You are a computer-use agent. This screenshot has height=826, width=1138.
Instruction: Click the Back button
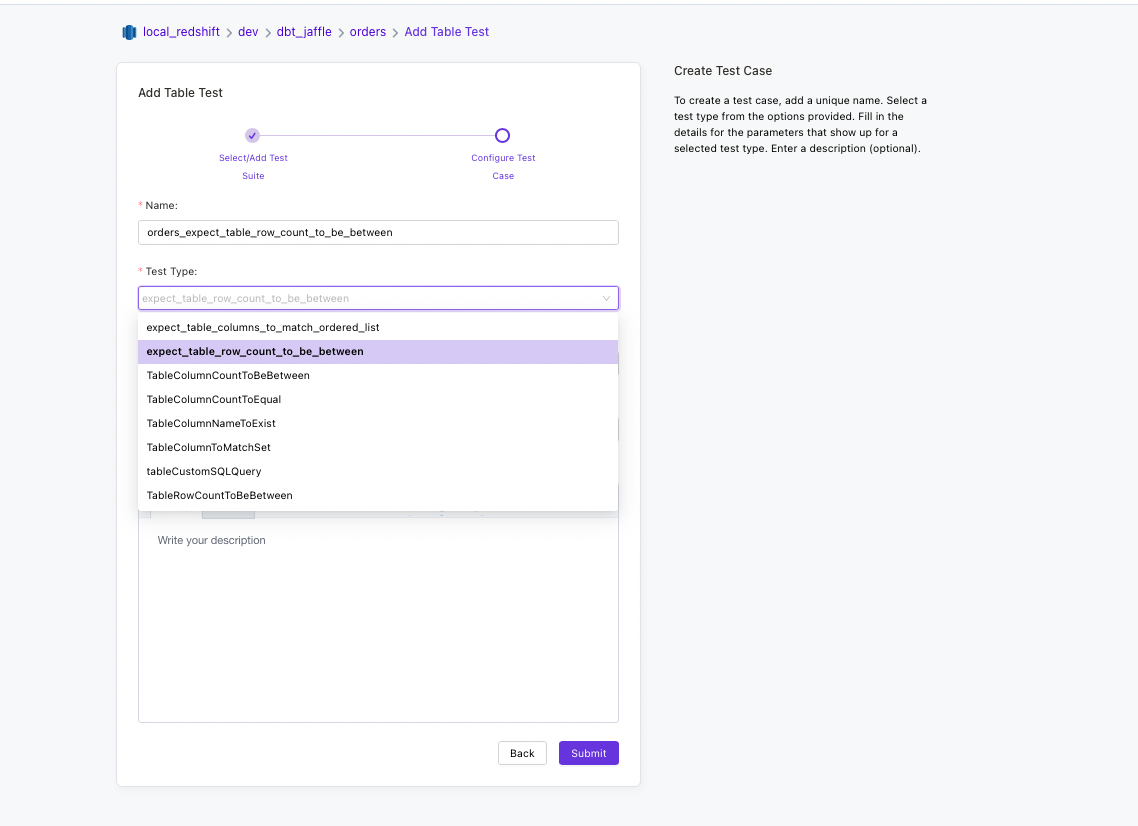click(x=522, y=753)
